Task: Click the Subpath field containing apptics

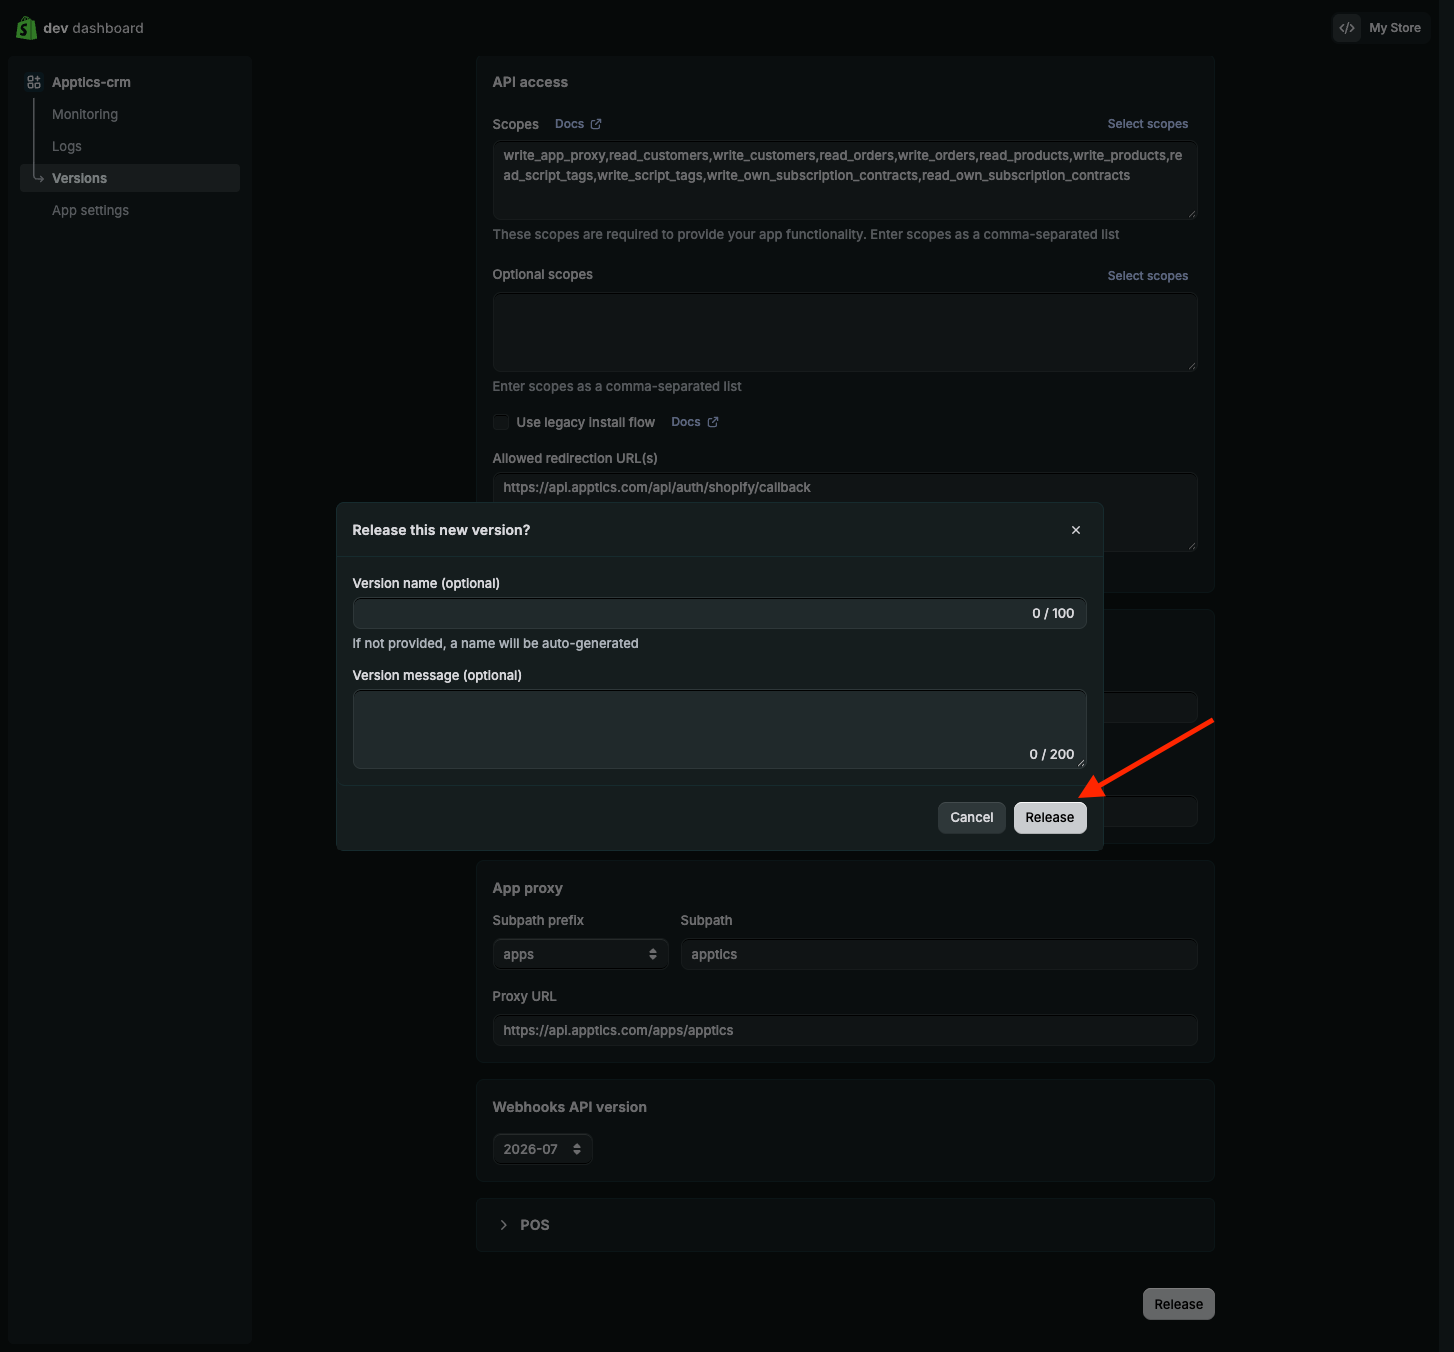Action: pos(939,954)
